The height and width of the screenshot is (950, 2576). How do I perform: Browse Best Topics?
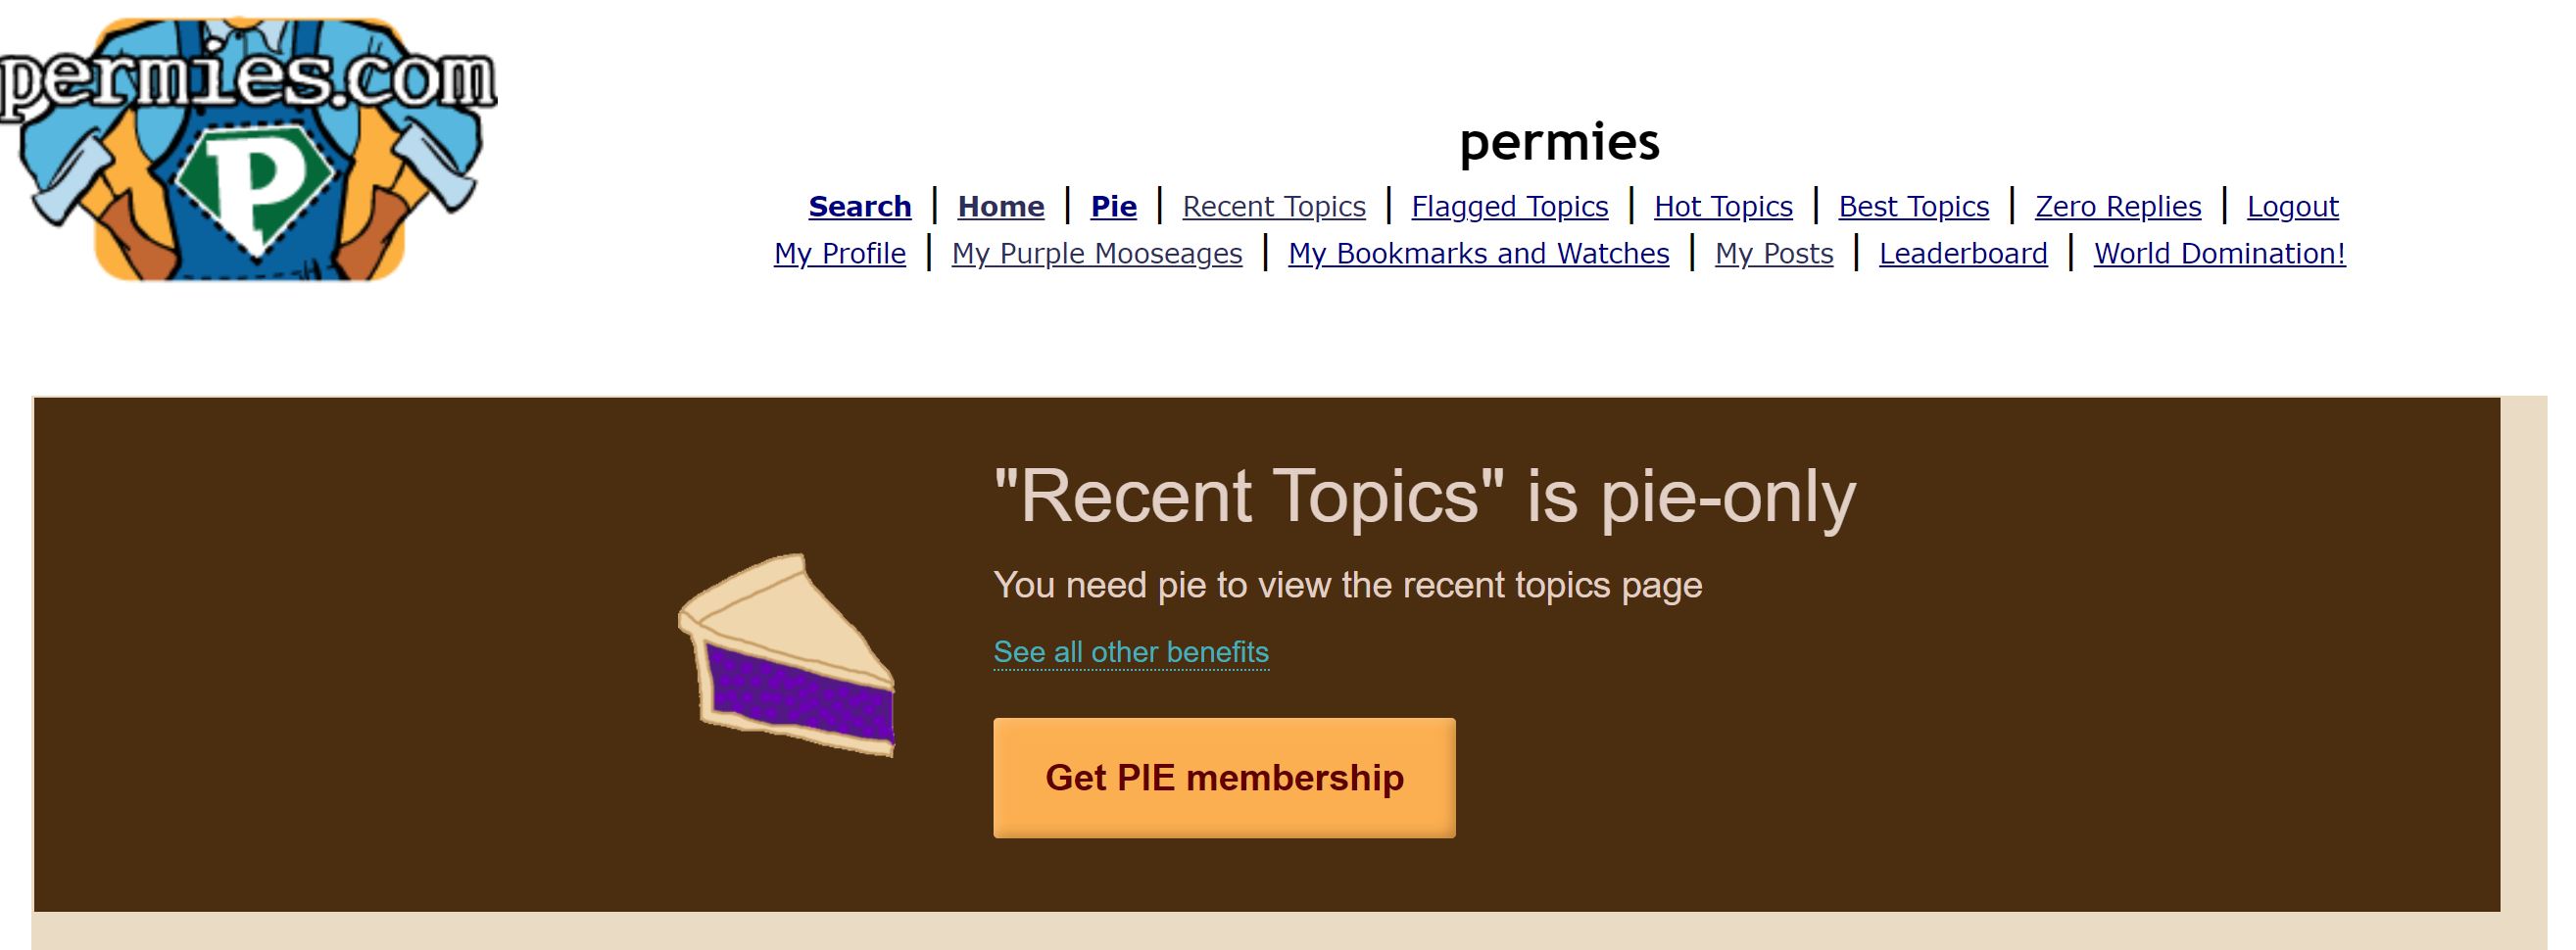[1913, 207]
